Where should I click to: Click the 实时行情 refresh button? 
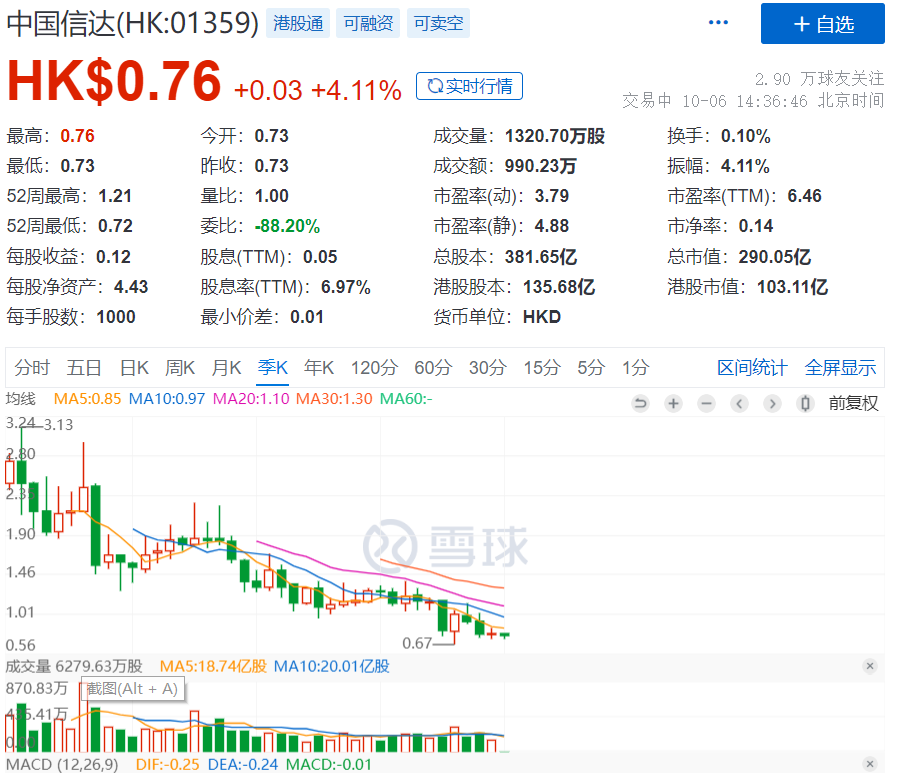tap(469, 86)
